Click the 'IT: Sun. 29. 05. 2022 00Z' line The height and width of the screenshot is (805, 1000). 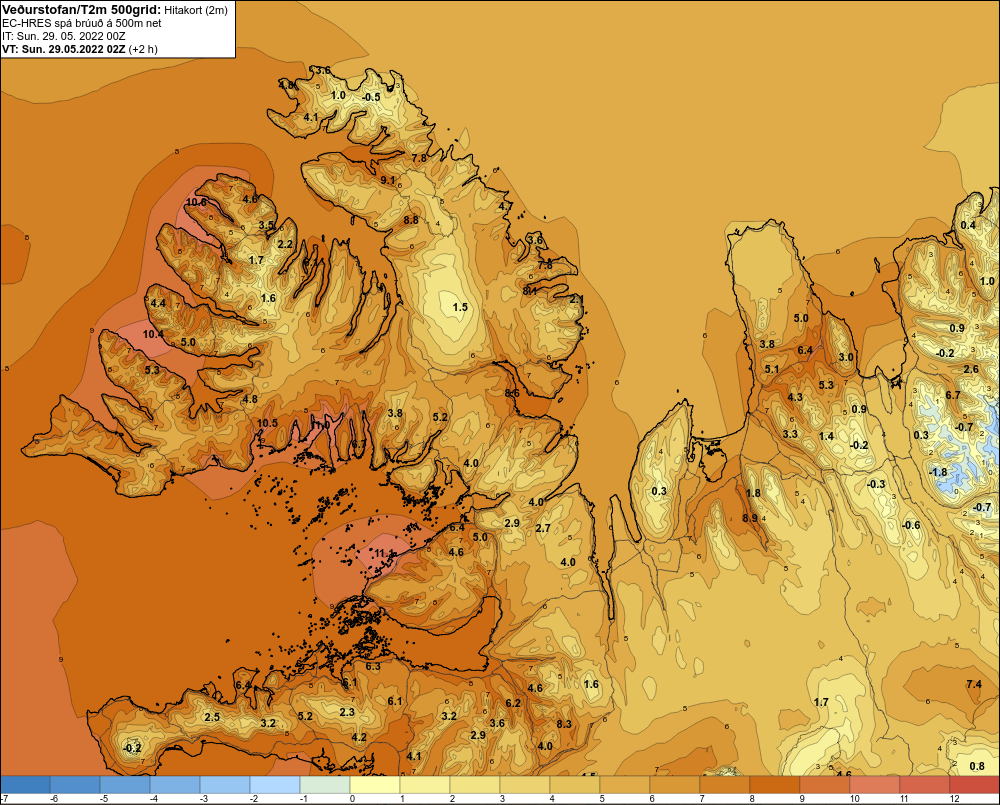click(63, 36)
